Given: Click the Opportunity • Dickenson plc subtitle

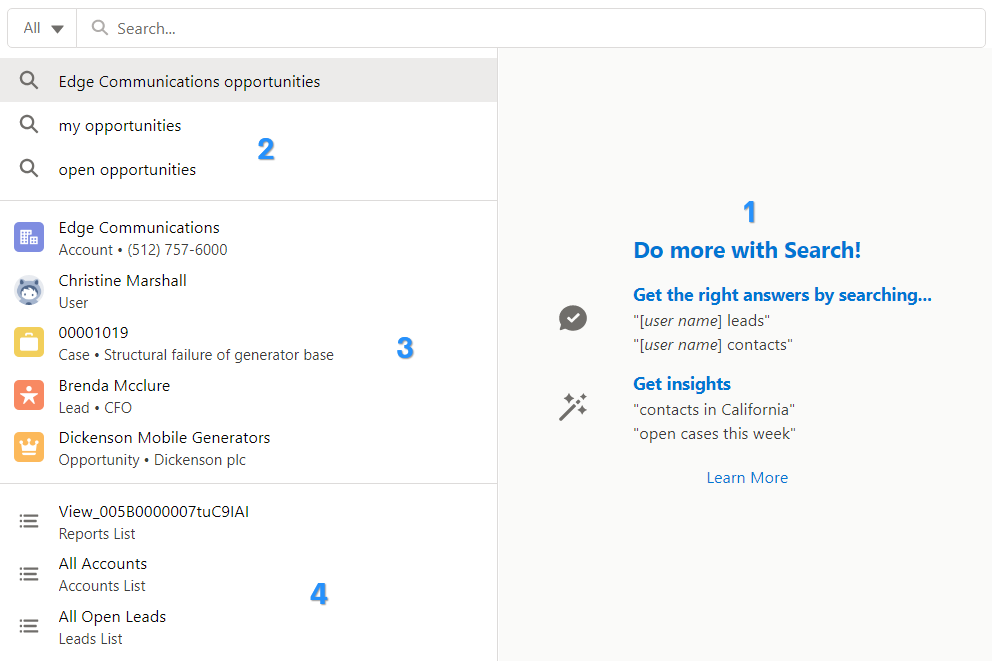Looking at the screenshot, I should pyautogui.click(x=152, y=460).
